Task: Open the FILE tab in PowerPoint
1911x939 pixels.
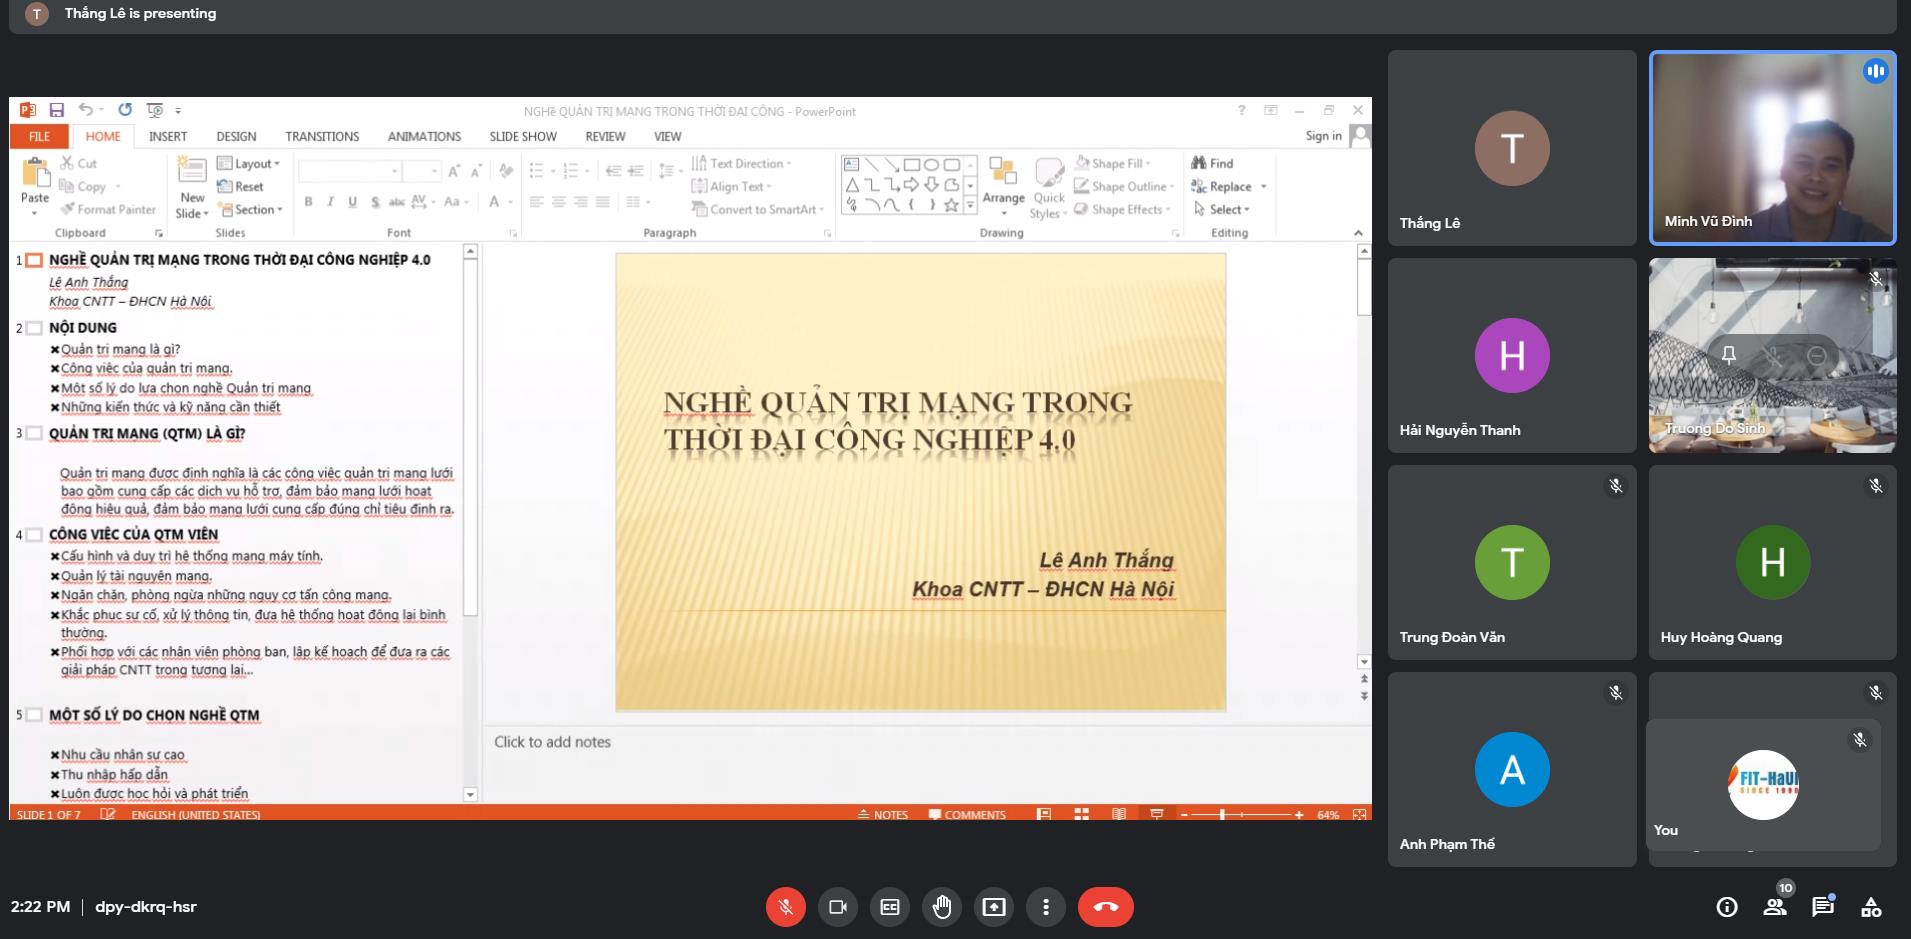Action: (x=39, y=136)
